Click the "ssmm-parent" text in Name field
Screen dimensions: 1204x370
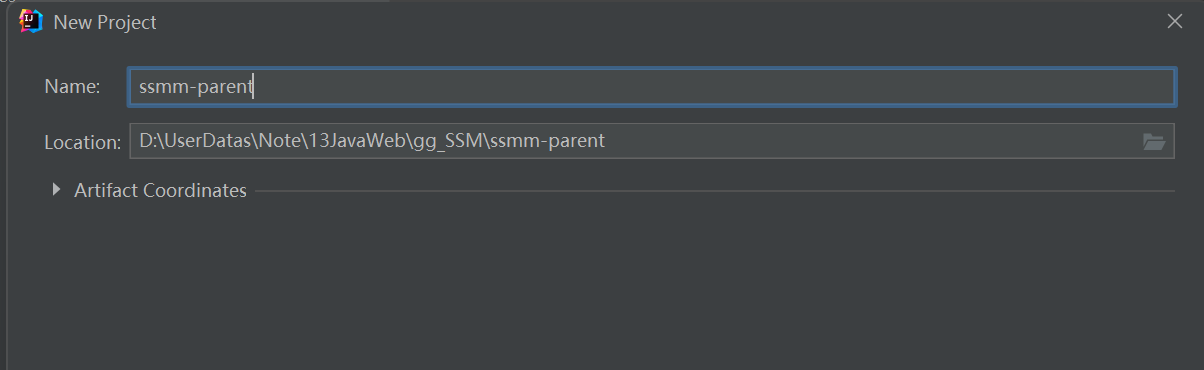pos(196,87)
